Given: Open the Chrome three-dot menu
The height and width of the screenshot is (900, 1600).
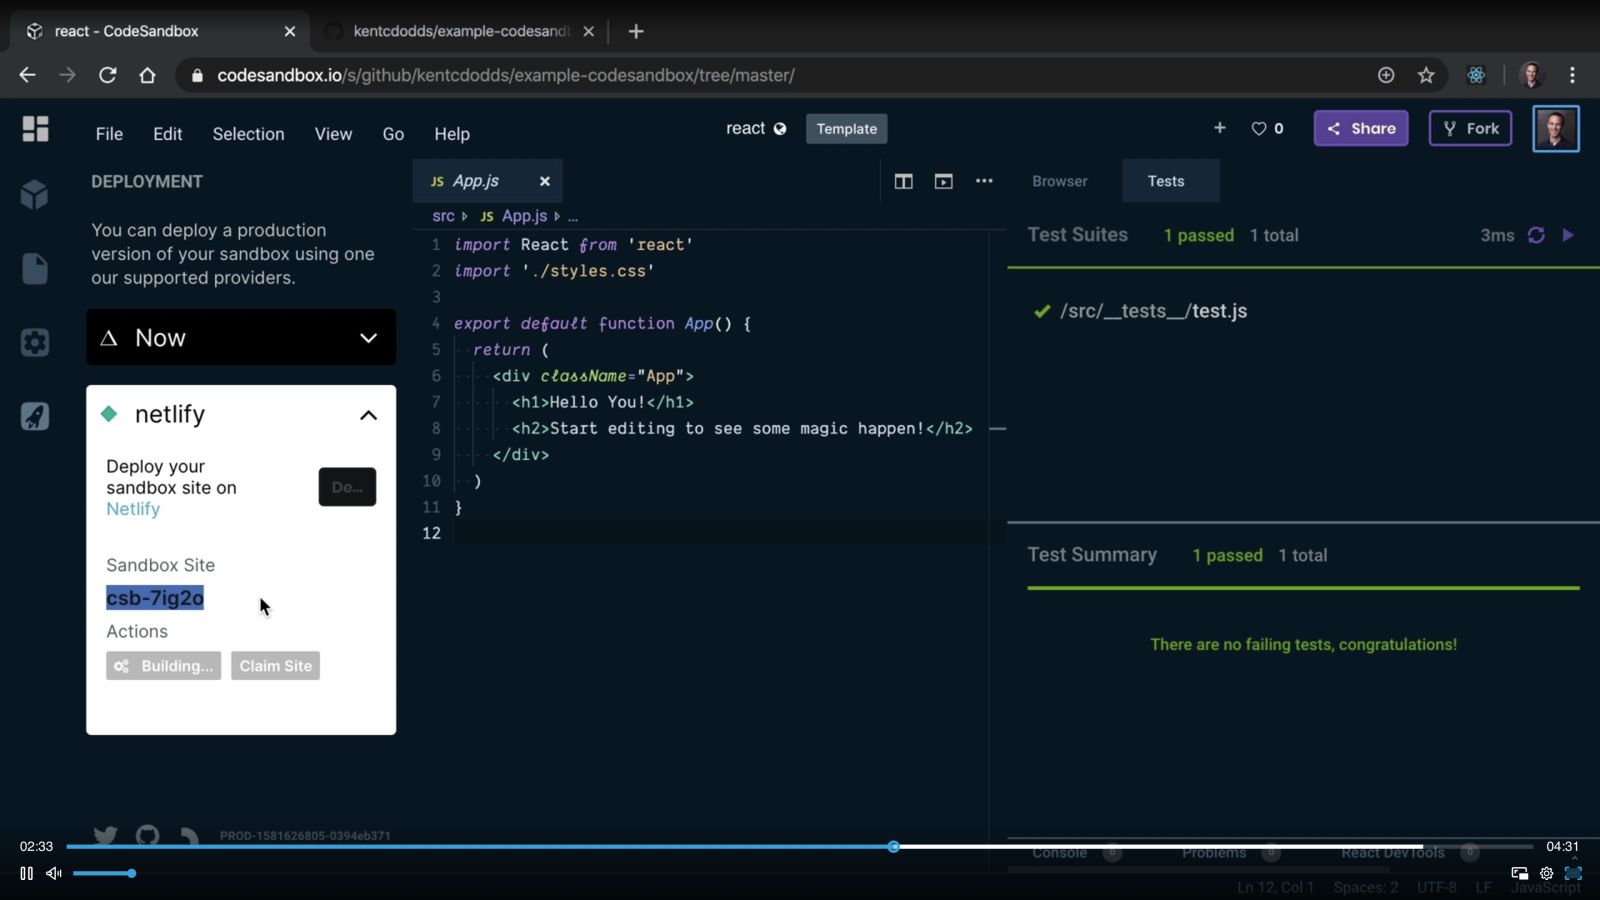Looking at the screenshot, I should 1572,75.
